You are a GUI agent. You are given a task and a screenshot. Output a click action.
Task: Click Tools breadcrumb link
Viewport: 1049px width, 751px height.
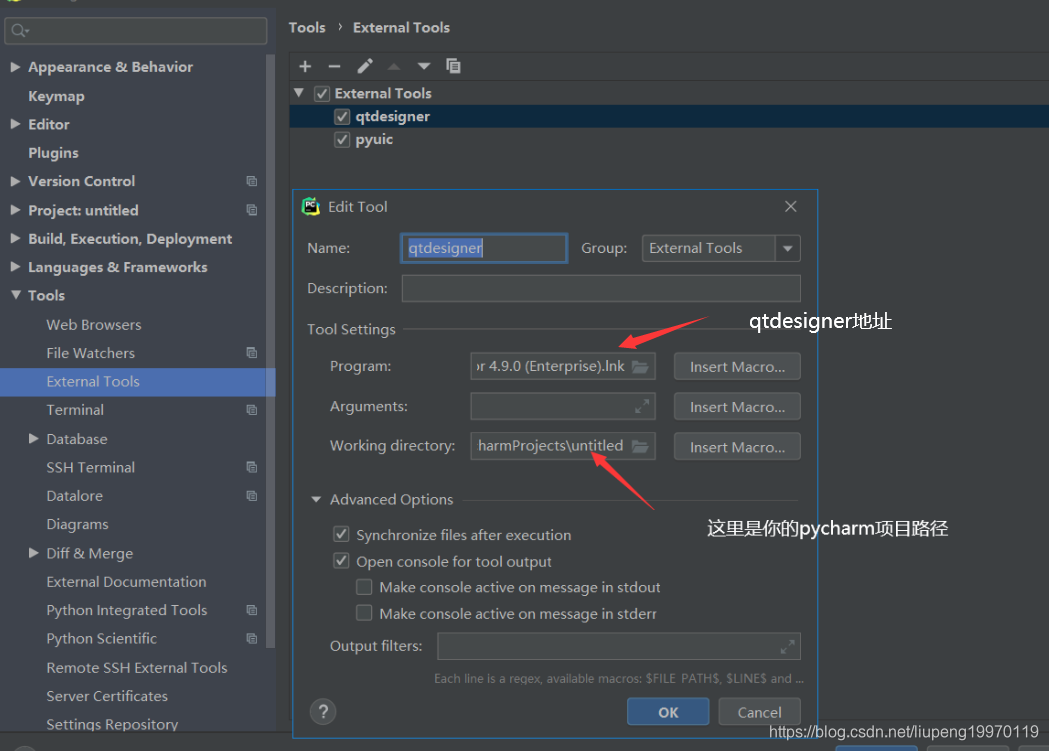[x=307, y=27]
